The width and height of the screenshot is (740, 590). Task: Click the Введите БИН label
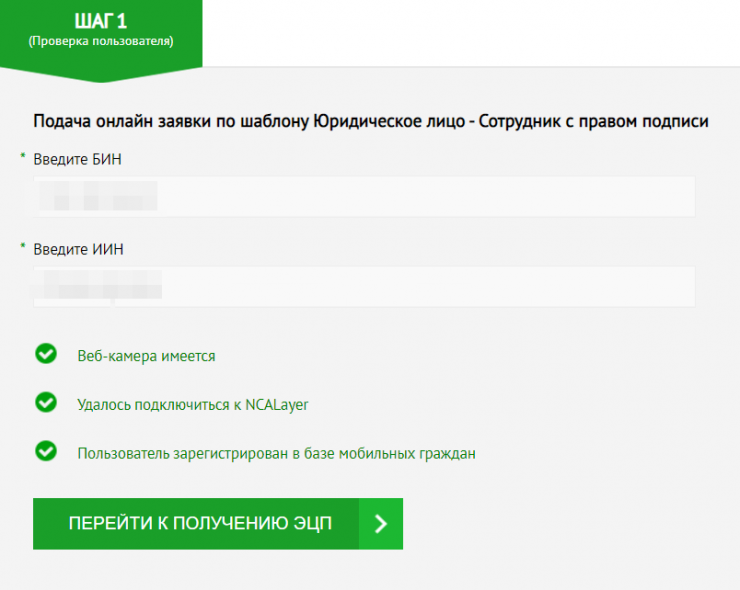[x=78, y=159]
